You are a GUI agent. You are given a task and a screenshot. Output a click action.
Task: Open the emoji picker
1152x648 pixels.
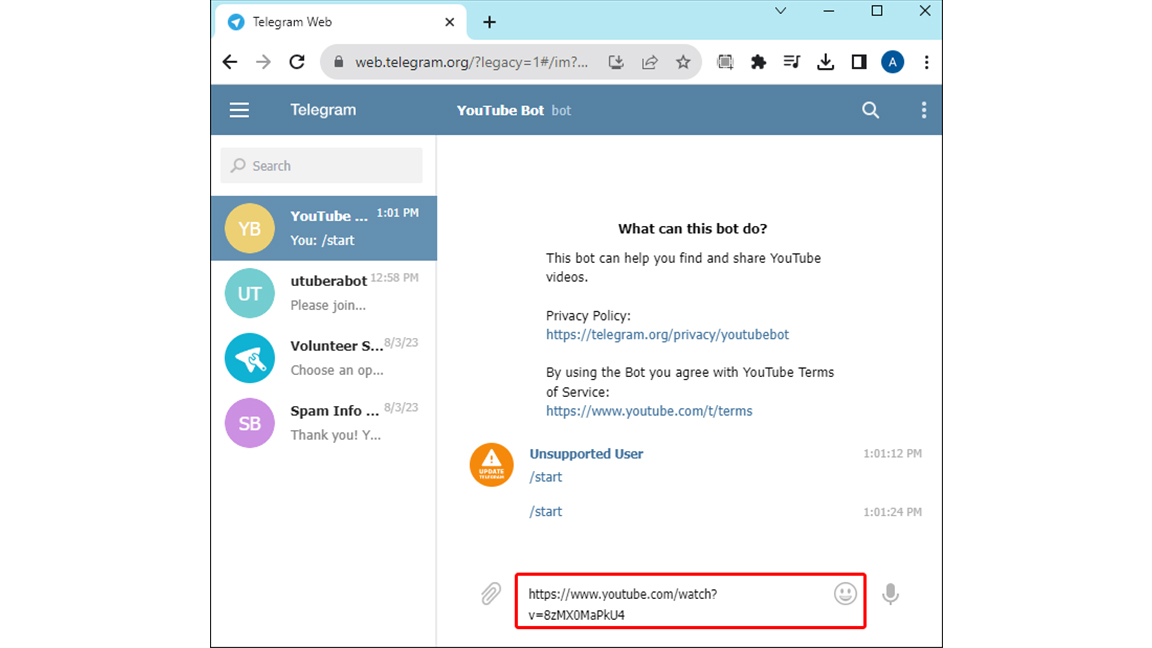pyautogui.click(x=845, y=594)
